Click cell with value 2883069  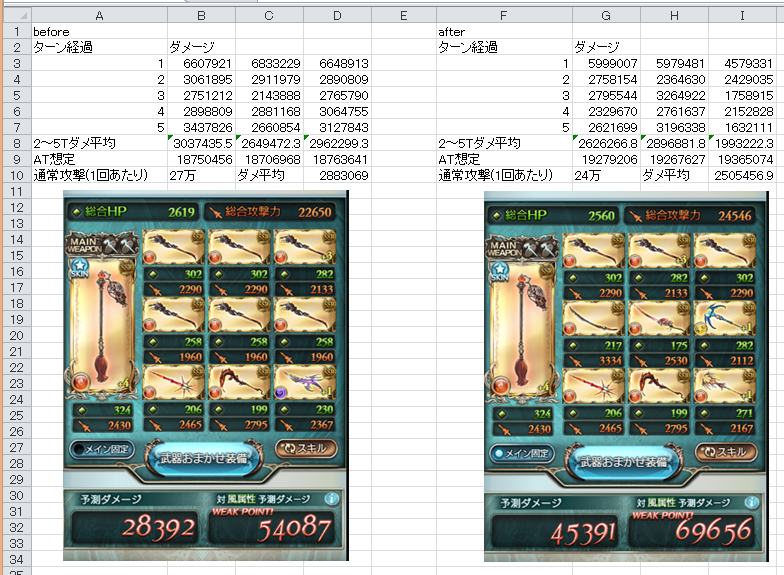338,175
